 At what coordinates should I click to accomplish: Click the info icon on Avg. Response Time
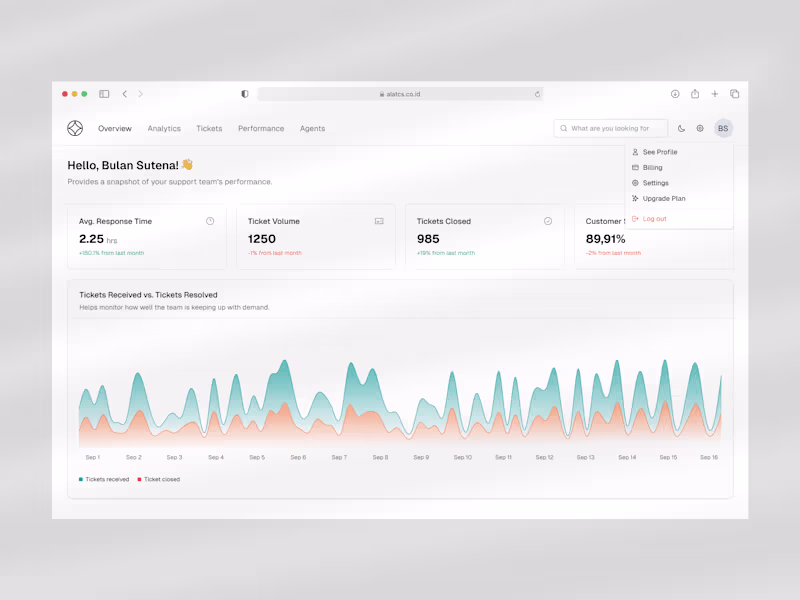(210, 221)
